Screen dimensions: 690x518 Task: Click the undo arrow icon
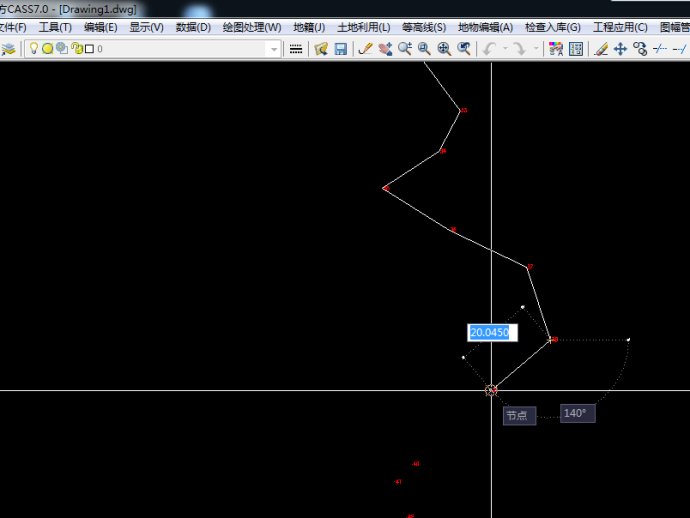pos(489,48)
